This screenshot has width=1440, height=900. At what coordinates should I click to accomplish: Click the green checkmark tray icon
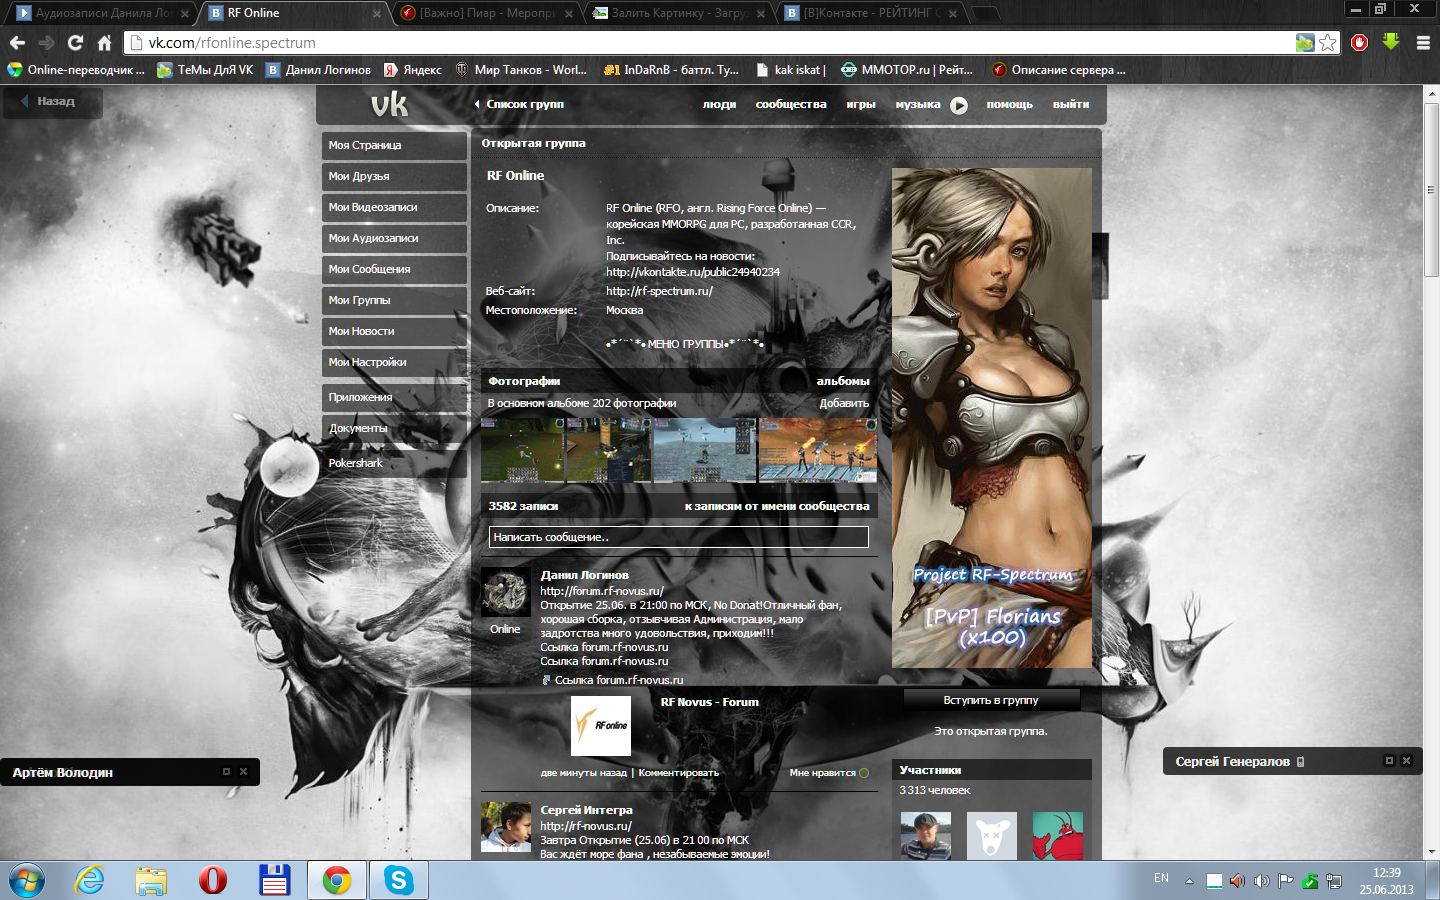point(1310,881)
